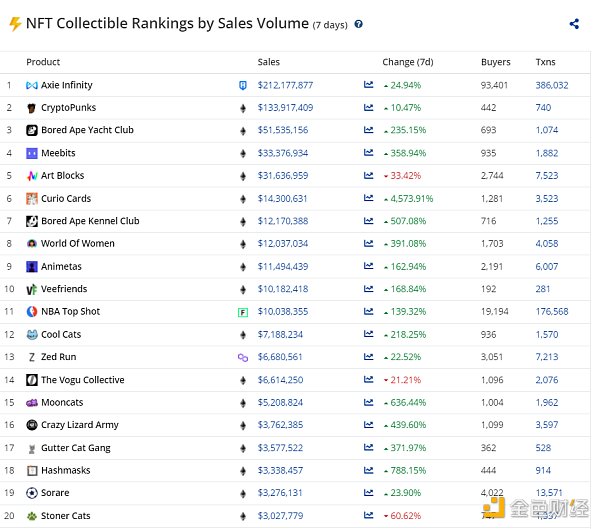Open the Hashmasks collection link

(65, 470)
